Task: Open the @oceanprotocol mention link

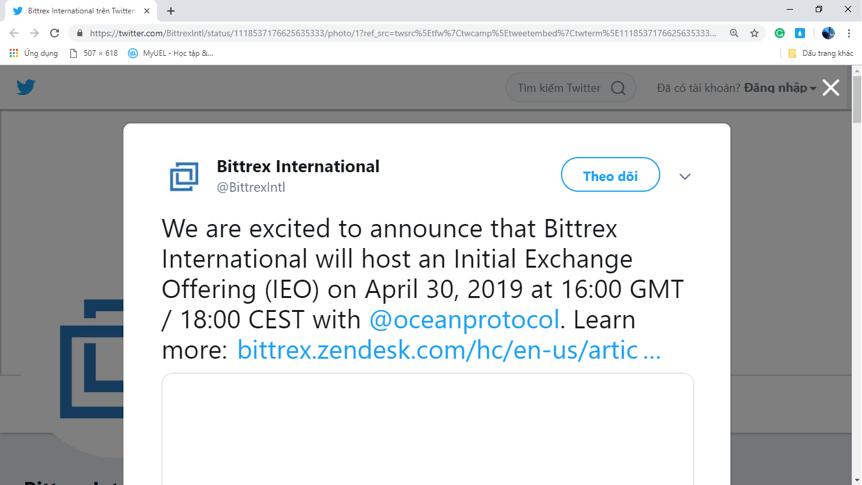Action: coord(464,319)
